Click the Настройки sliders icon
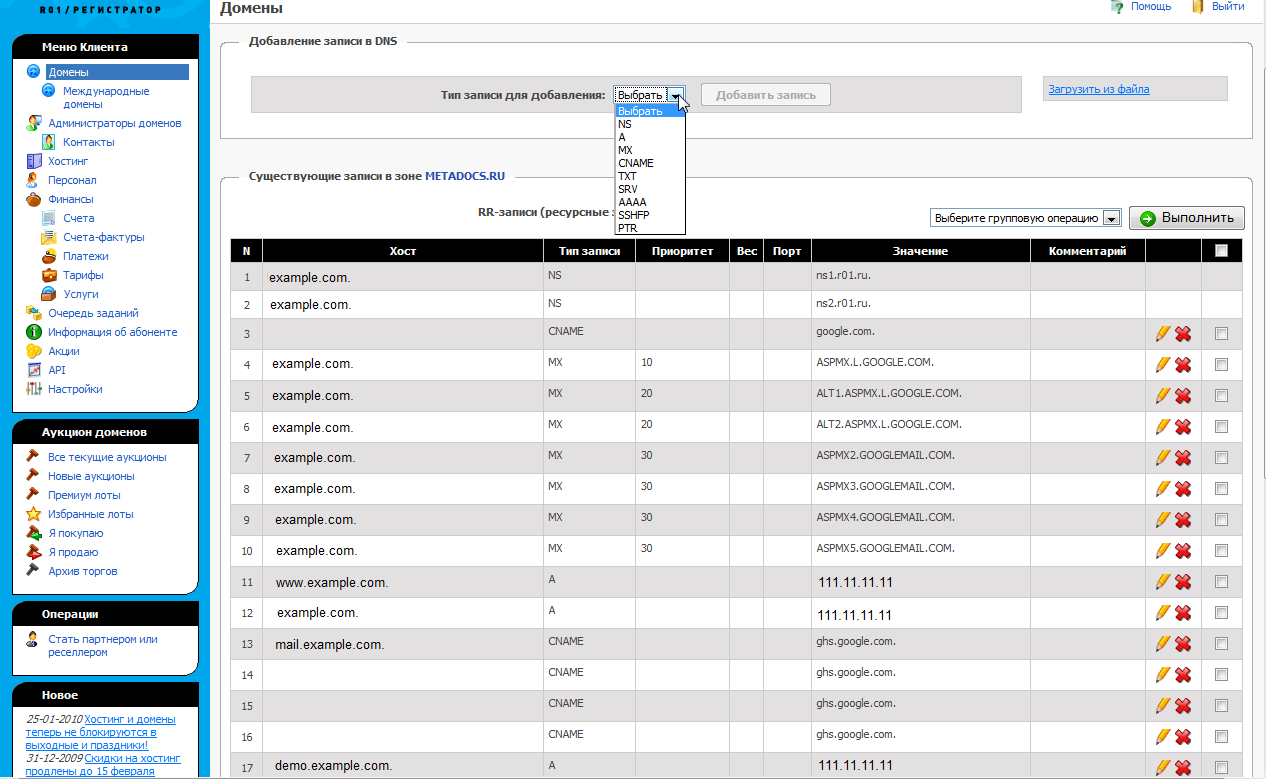1266x779 pixels. 34,389
